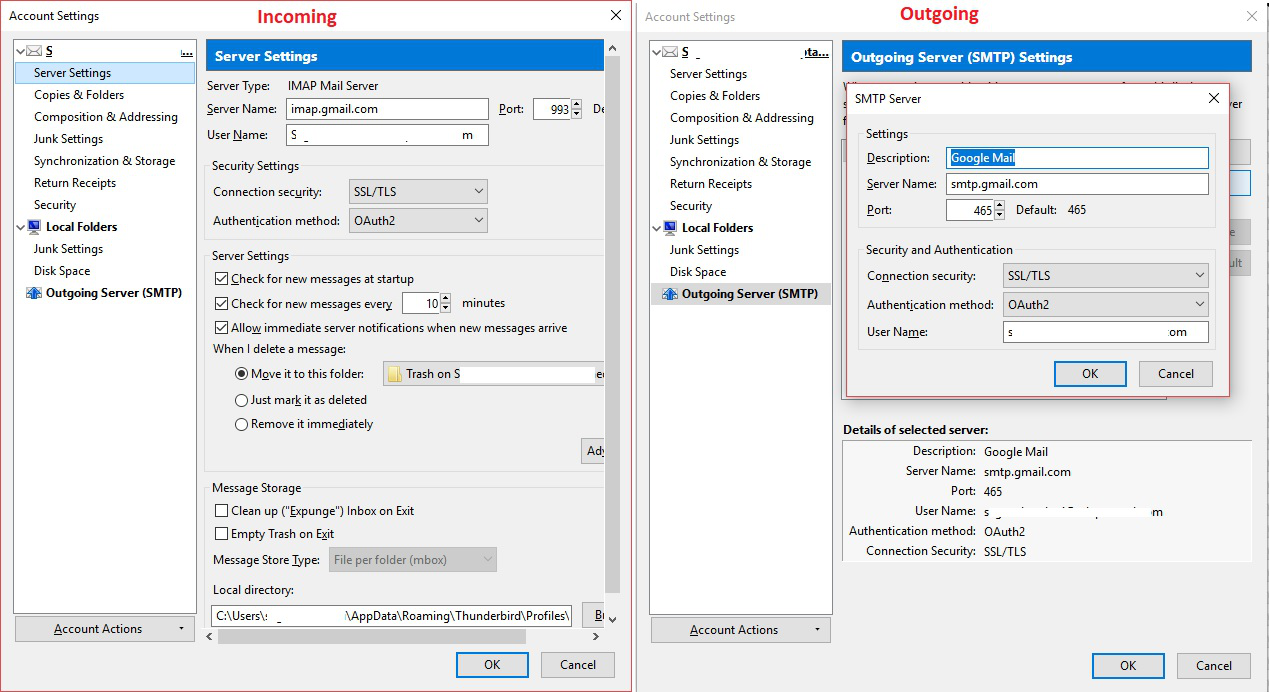
Task: Open the Trash folder picker dropdown
Action: click(x=494, y=374)
